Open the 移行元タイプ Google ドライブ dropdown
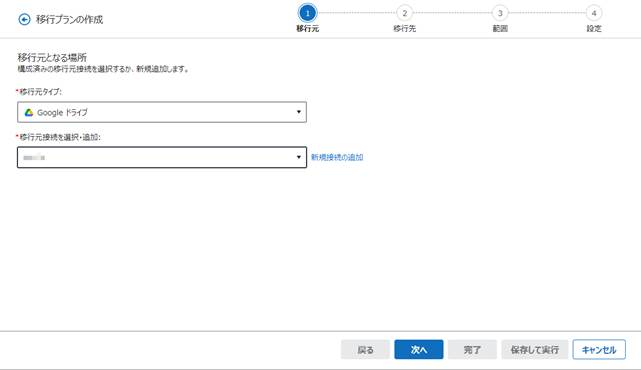This screenshot has height=370, width=641. (x=162, y=112)
